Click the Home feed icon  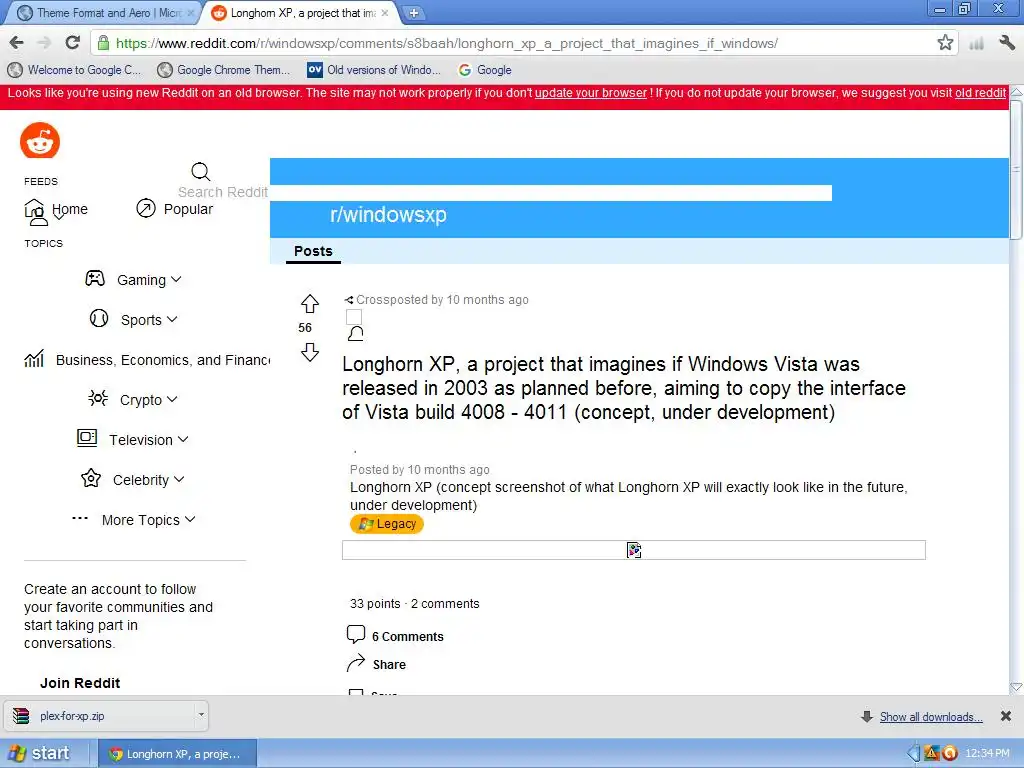point(35,210)
